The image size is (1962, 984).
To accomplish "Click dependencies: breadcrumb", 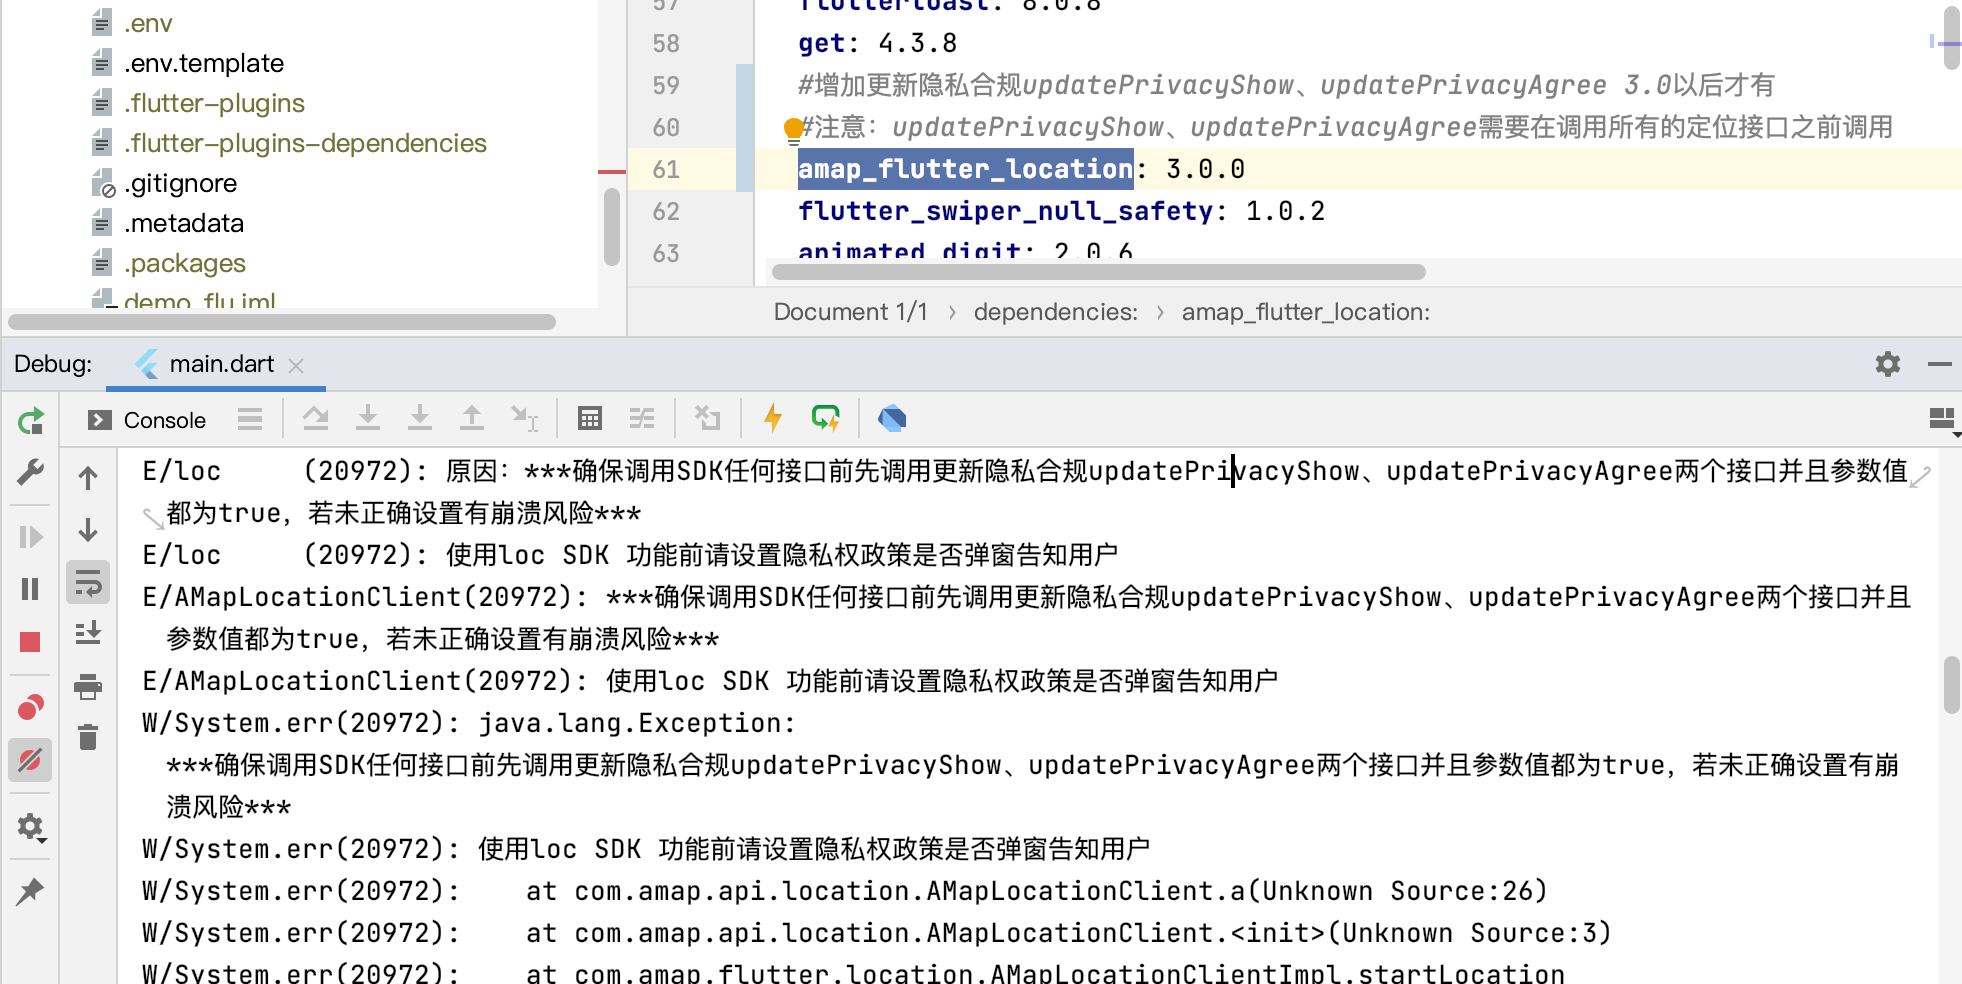I will point(1056,312).
